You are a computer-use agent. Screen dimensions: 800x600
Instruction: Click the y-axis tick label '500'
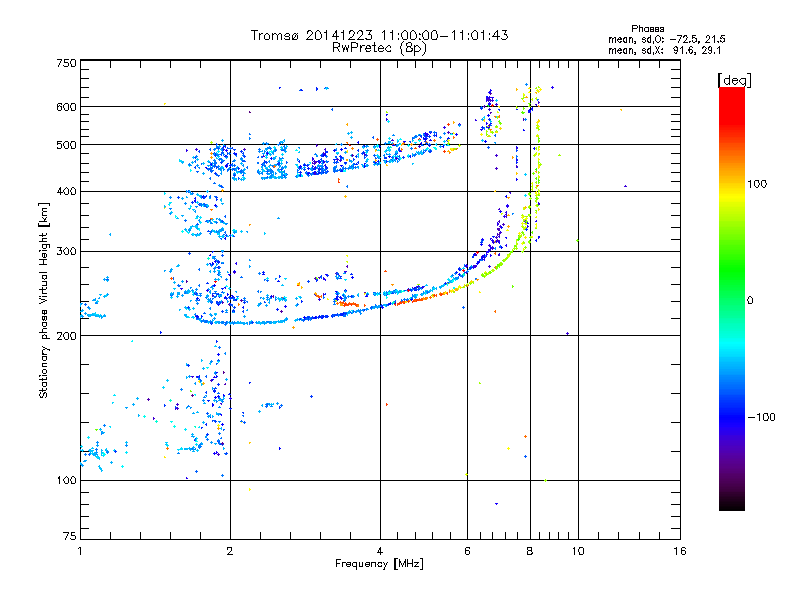[x=66, y=145]
